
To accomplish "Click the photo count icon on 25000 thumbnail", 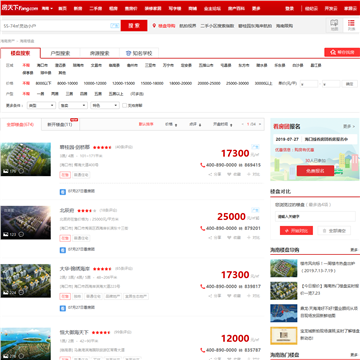I will pos(6,234).
